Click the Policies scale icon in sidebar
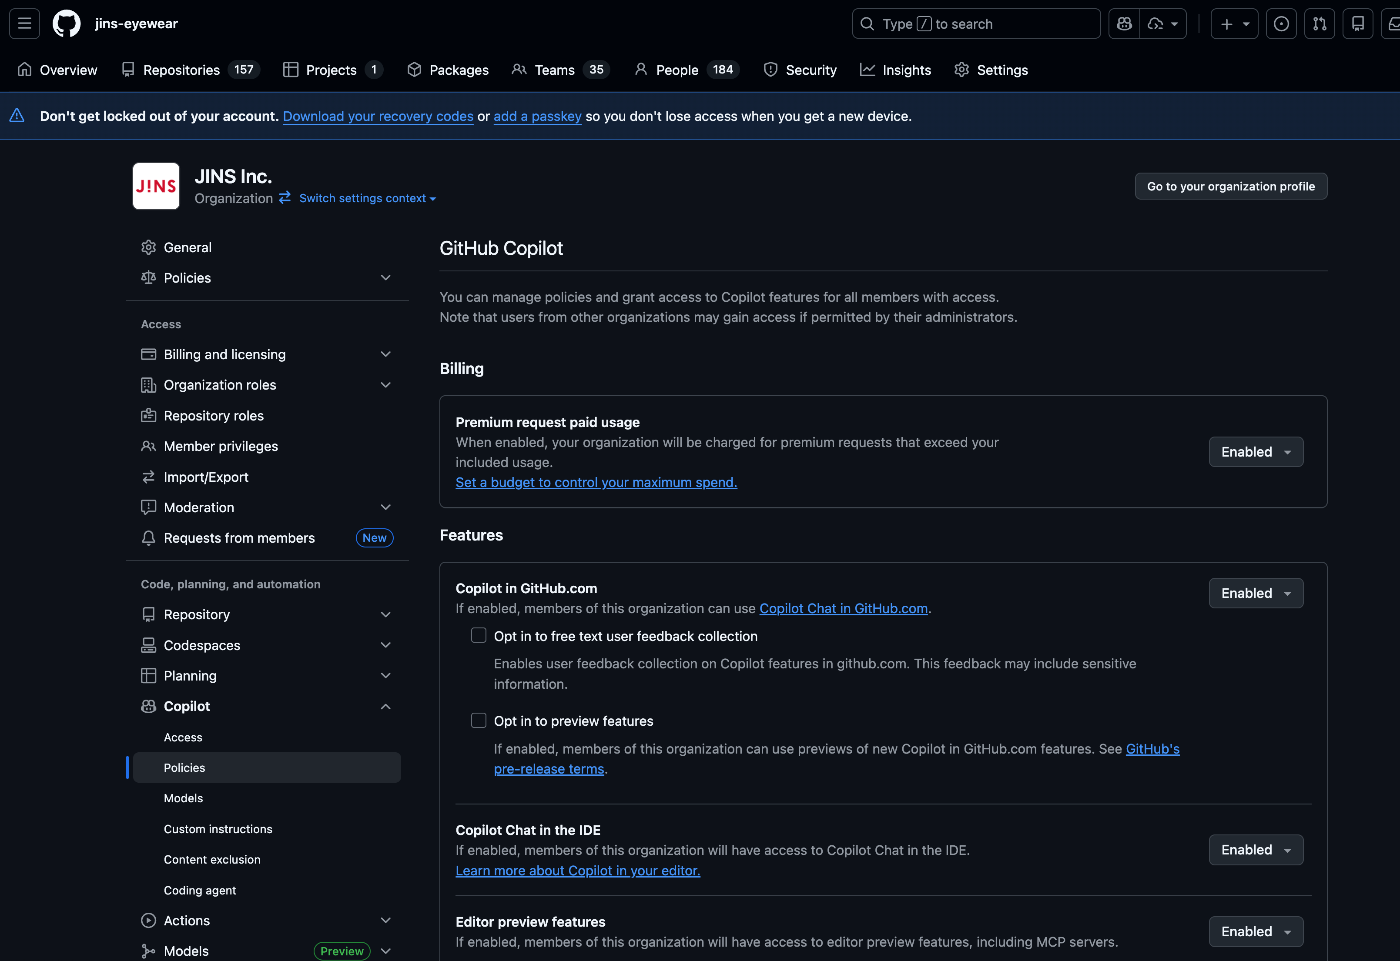 (x=149, y=278)
